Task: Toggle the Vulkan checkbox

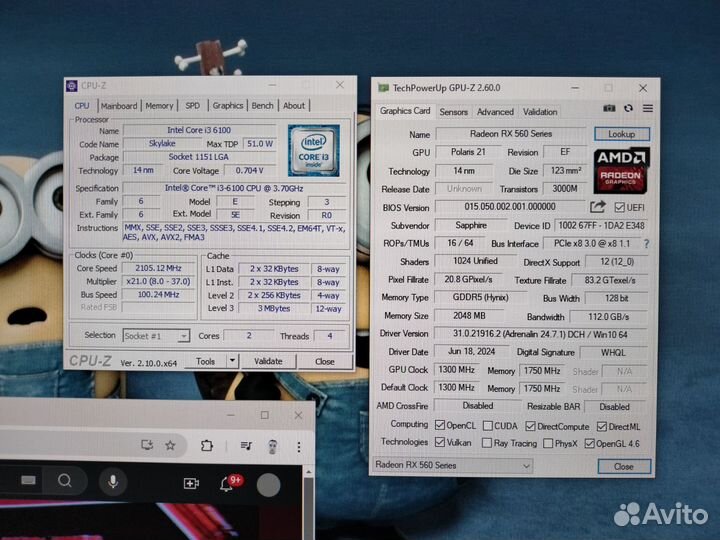Action: click(x=440, y=442)
